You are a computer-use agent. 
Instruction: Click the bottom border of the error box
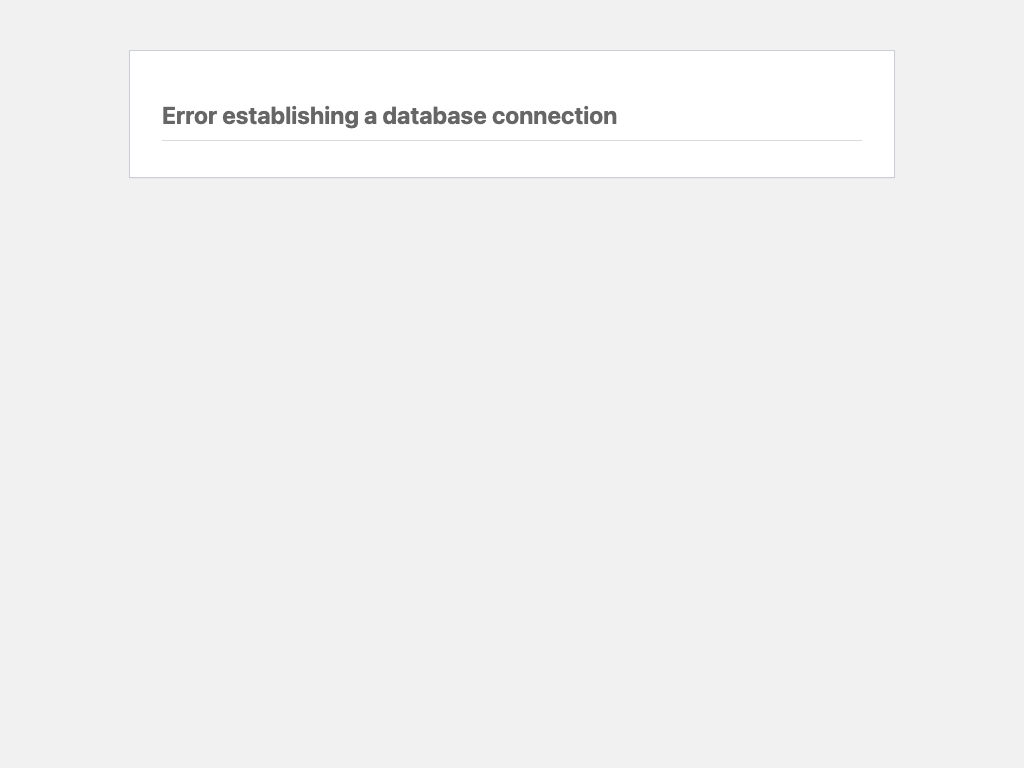coord(512,177)
